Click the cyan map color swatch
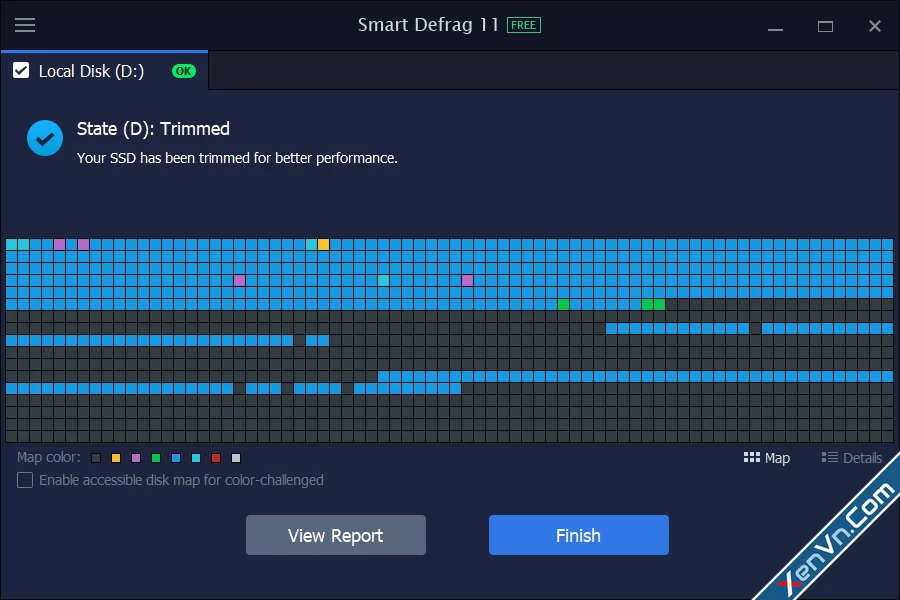Image resolution: width=900 pixels, height=600 pixels. [x=196, y=458]
